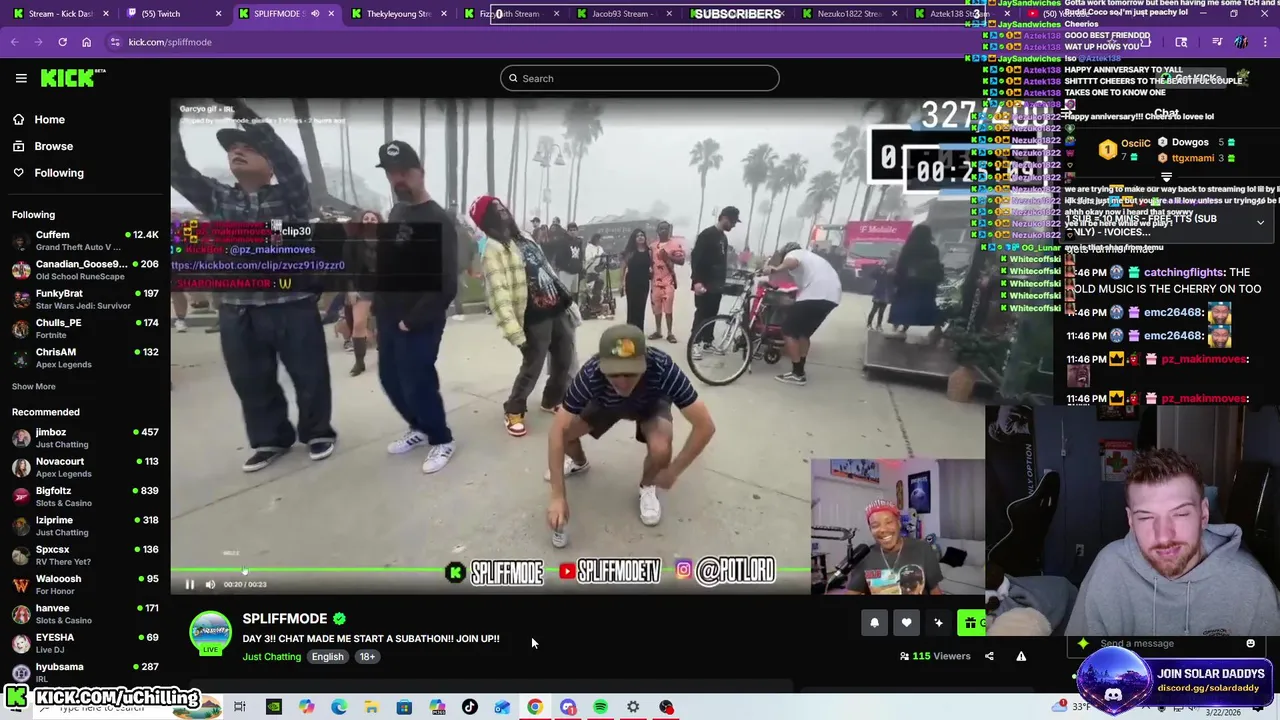1280x720 pixels.
Task: Open Spotify from taskbar
Action: point(600,708)
